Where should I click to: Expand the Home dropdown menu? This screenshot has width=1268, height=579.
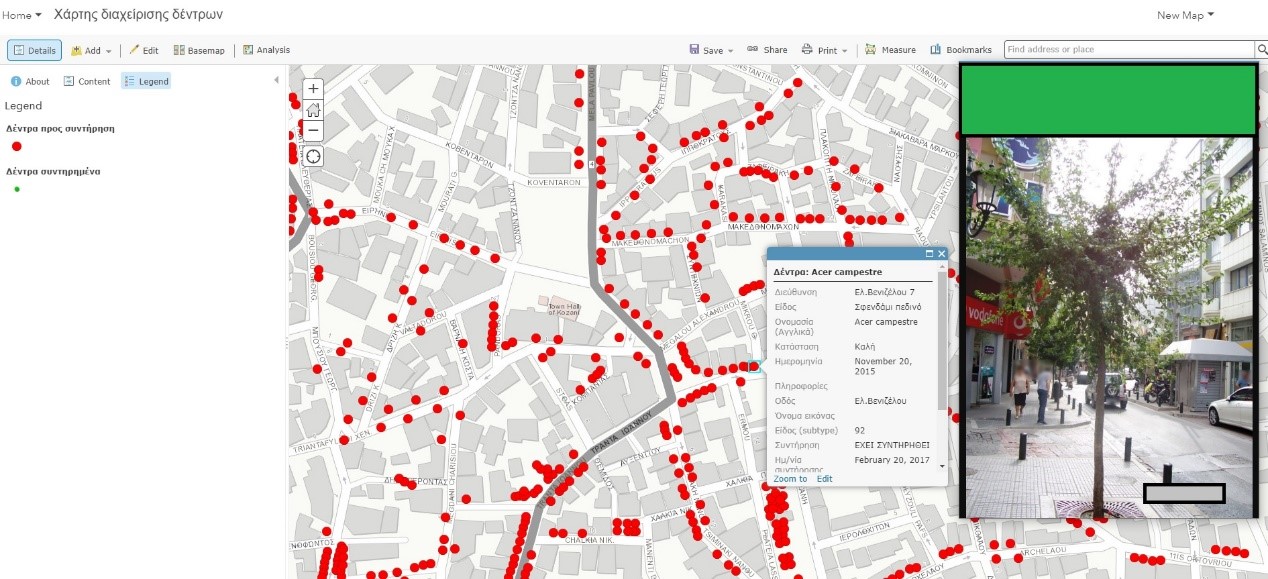(x=21, y=15)
